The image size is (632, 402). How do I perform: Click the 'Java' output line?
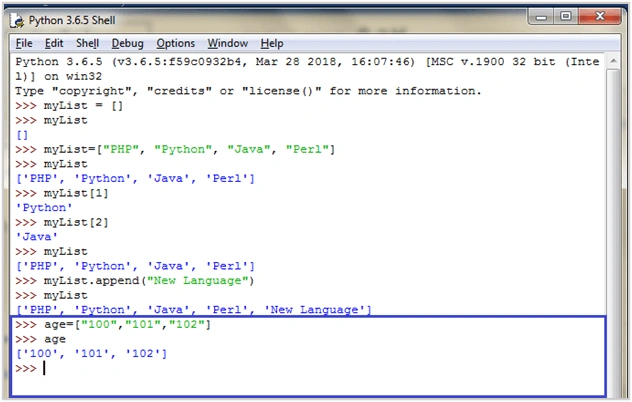coord(37,237)
